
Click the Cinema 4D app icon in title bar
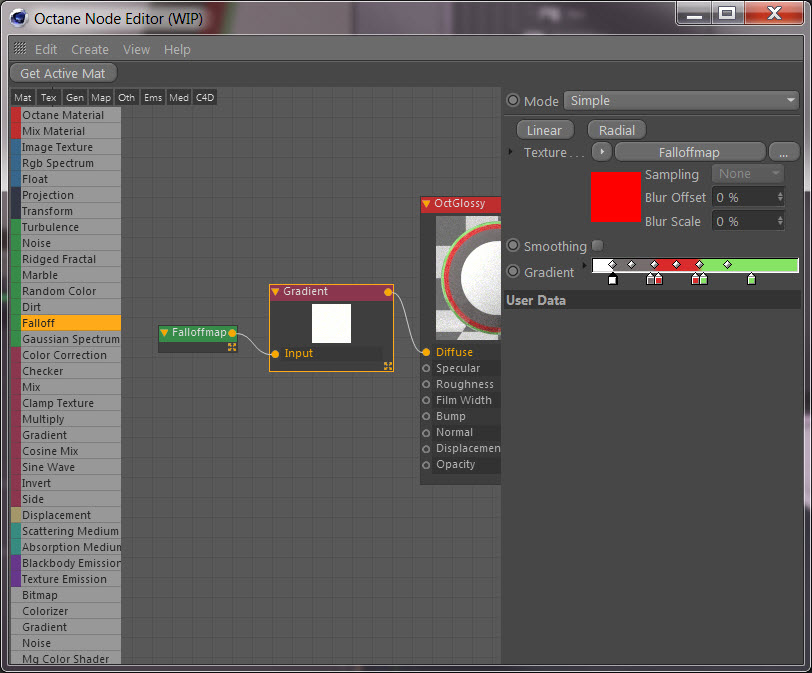(19, 18)
